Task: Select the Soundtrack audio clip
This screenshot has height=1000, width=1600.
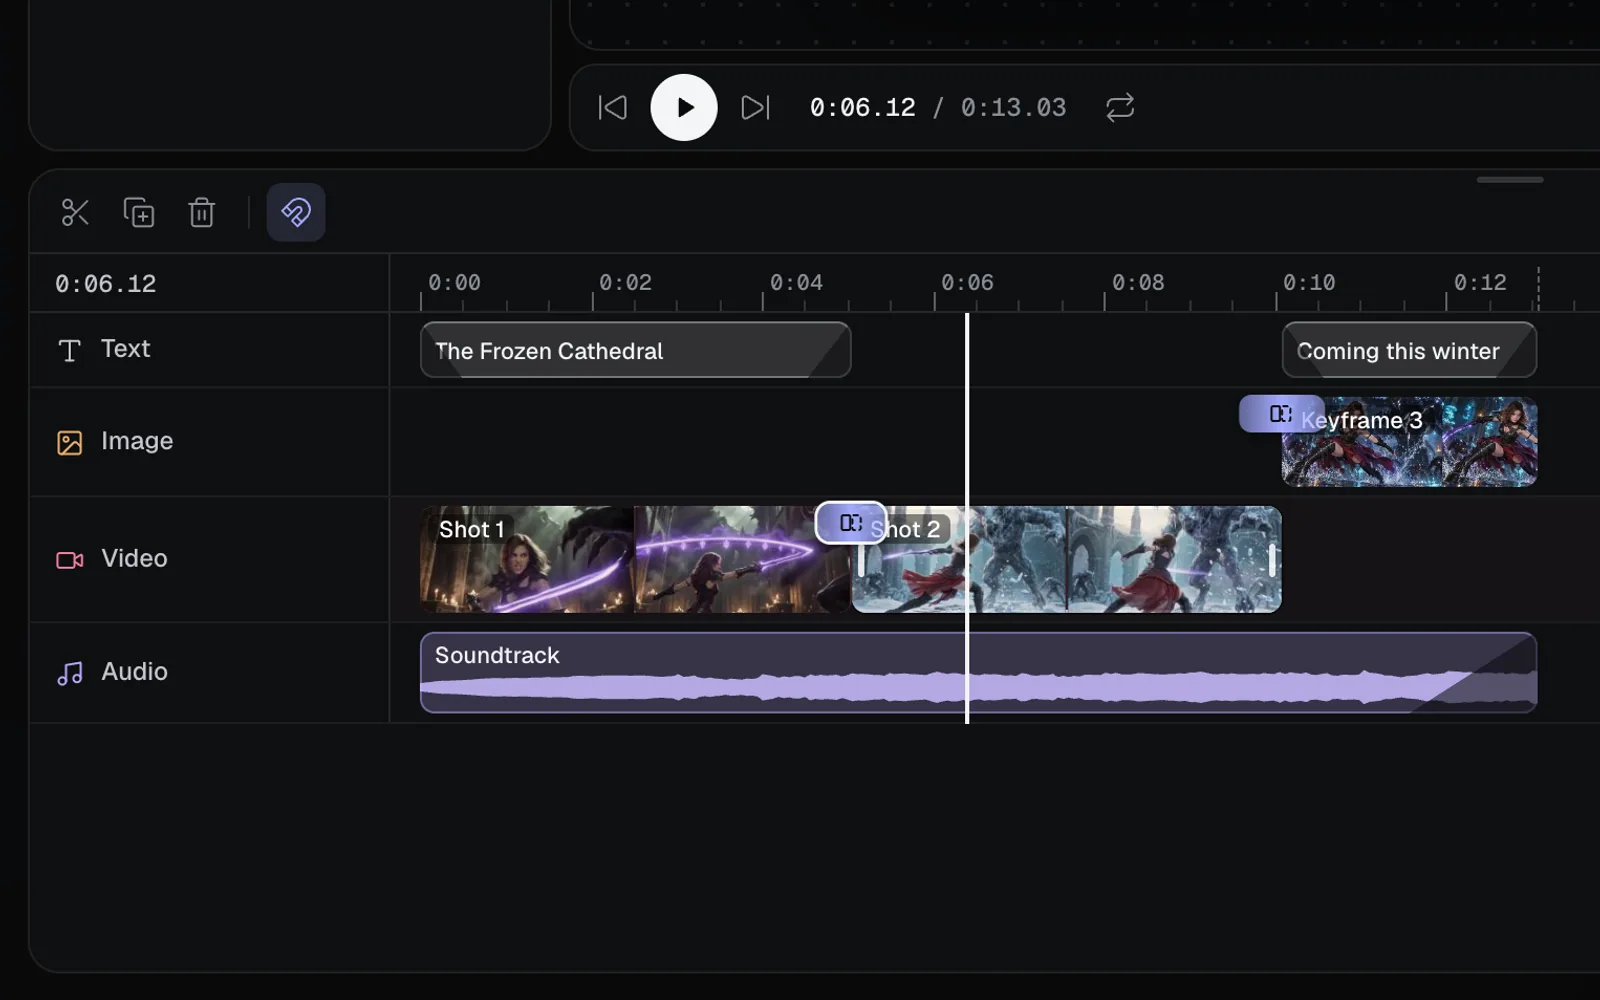Action: (978, 672)
